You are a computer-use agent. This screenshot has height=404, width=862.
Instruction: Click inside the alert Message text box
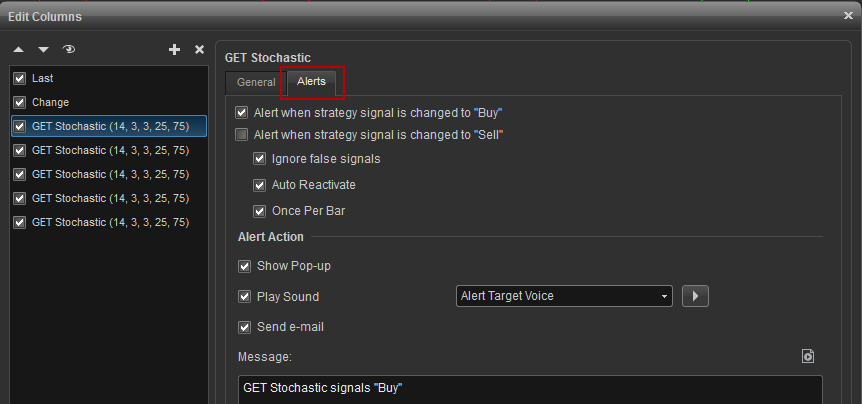point(530,390)
